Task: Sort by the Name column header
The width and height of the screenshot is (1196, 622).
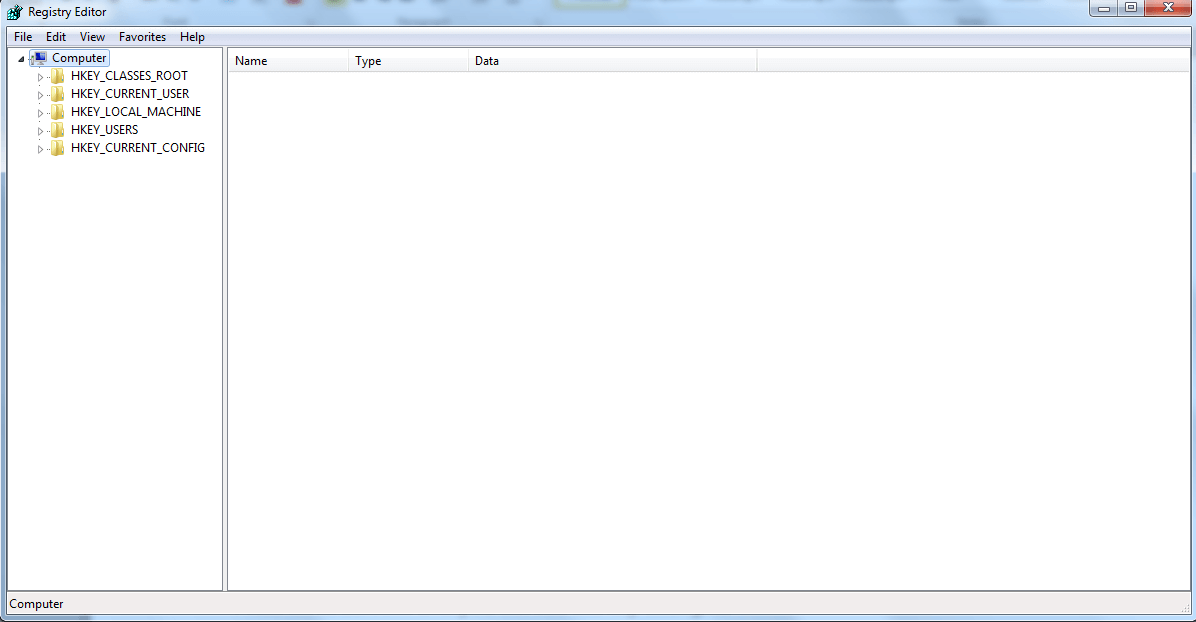Action: tap(288, 61)
